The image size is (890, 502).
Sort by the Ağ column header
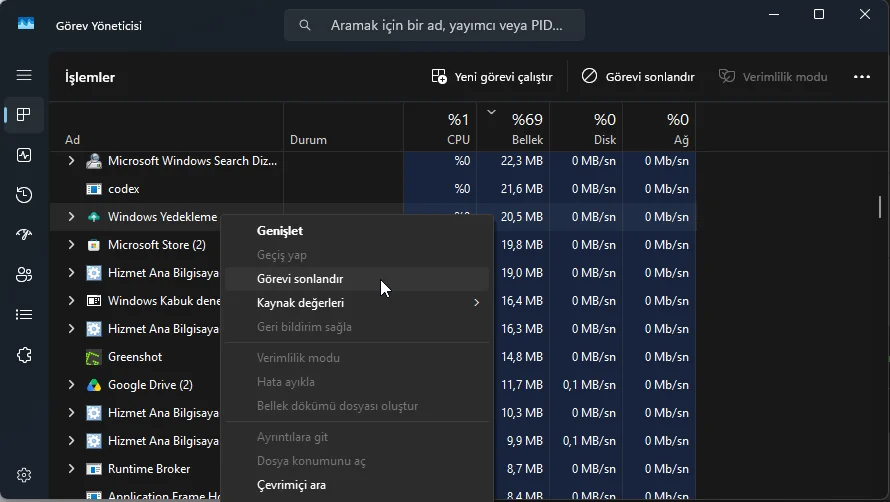659,127
